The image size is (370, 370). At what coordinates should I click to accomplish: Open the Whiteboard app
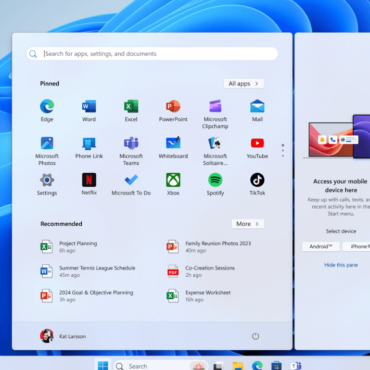click(173, 147)
